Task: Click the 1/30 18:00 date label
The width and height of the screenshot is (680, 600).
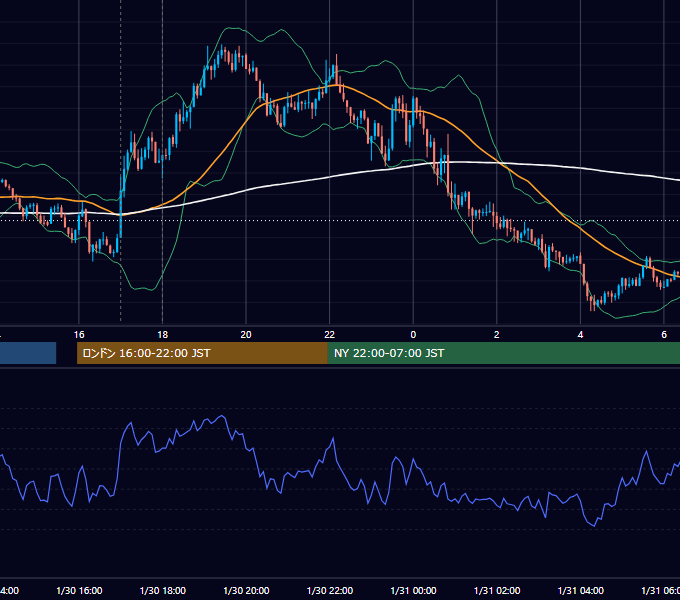Action: point(163,590)
